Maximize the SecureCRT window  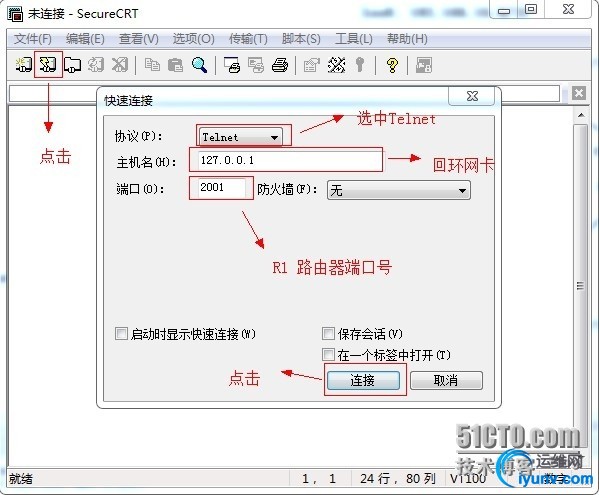(x=531, y=10)
